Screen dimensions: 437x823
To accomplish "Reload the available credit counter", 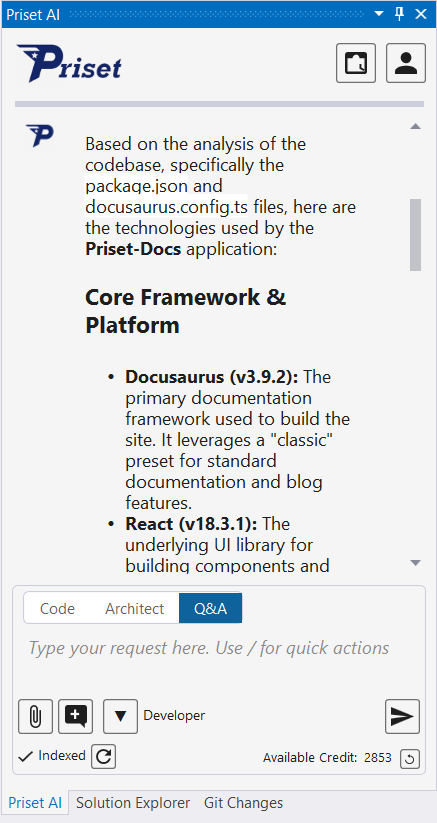I will click(x=410, y=758).
